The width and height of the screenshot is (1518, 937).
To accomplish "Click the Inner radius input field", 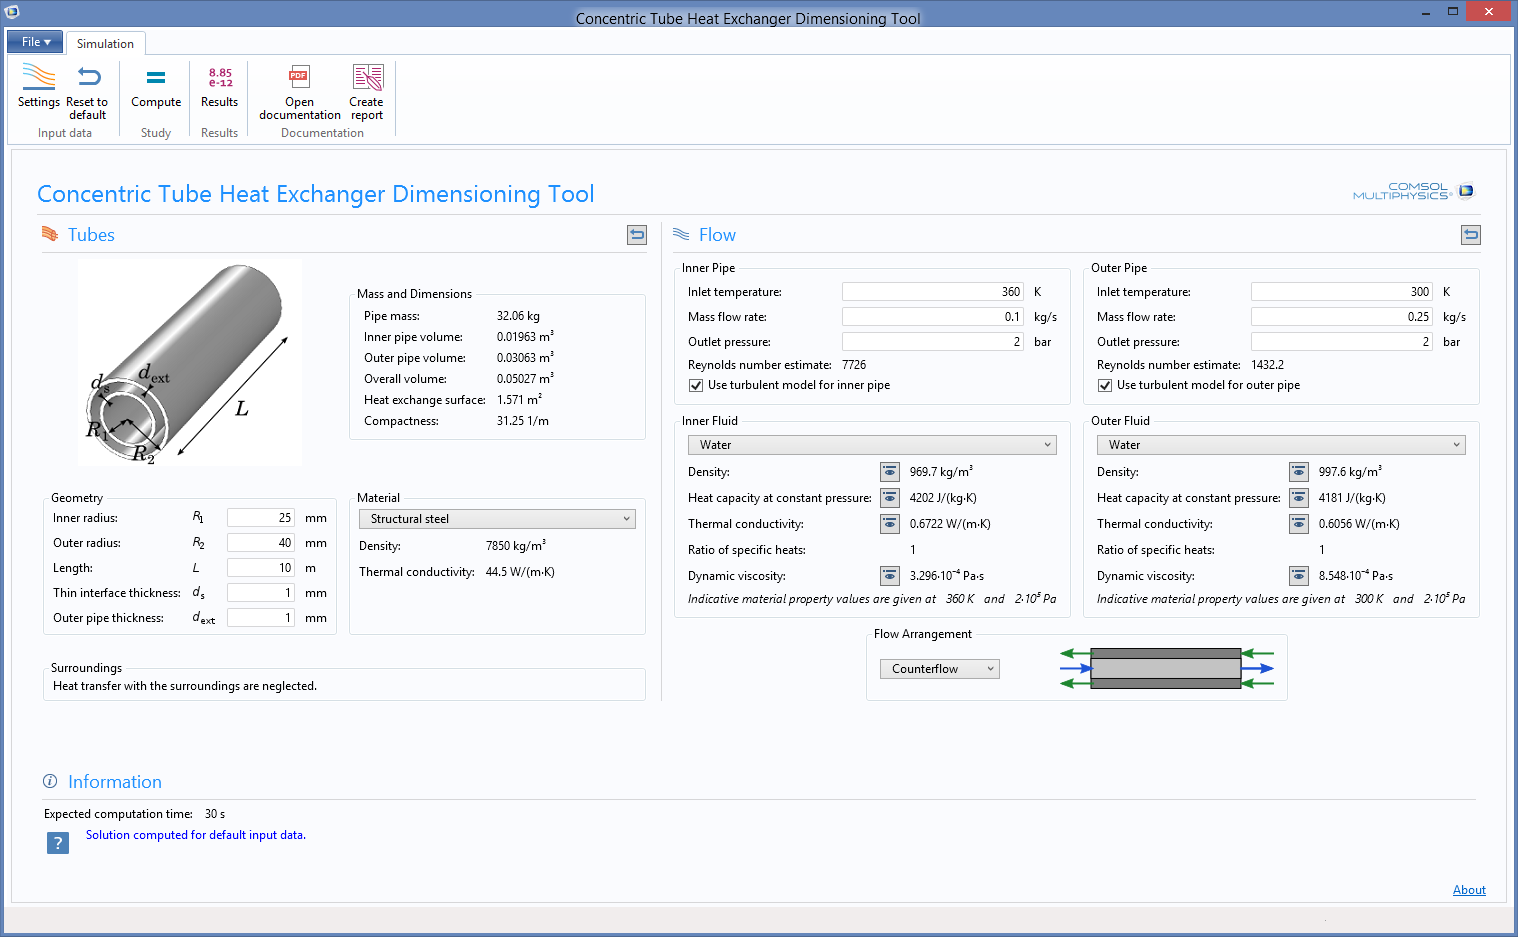I will 260,518.
